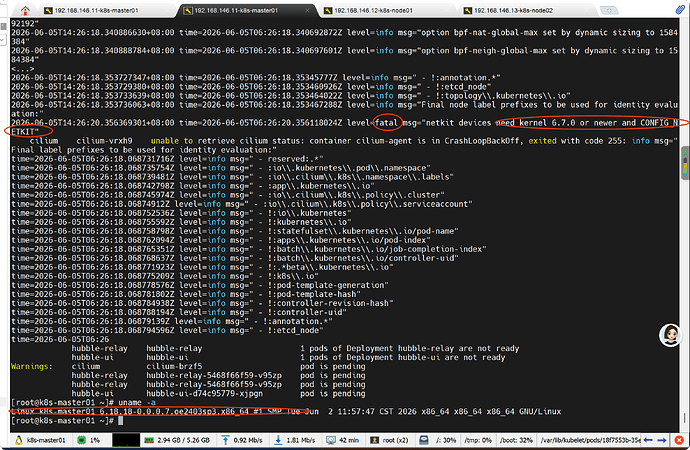Click '/tmp: 0%' disk usage entry
The image size is (690, 450).
pyautogui.click(x=477, y=440)
